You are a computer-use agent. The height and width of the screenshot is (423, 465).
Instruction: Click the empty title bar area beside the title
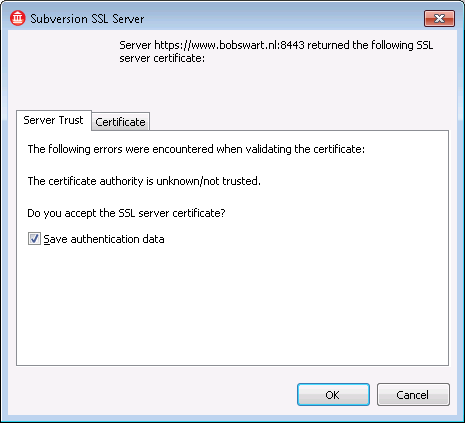pos(283,18)
